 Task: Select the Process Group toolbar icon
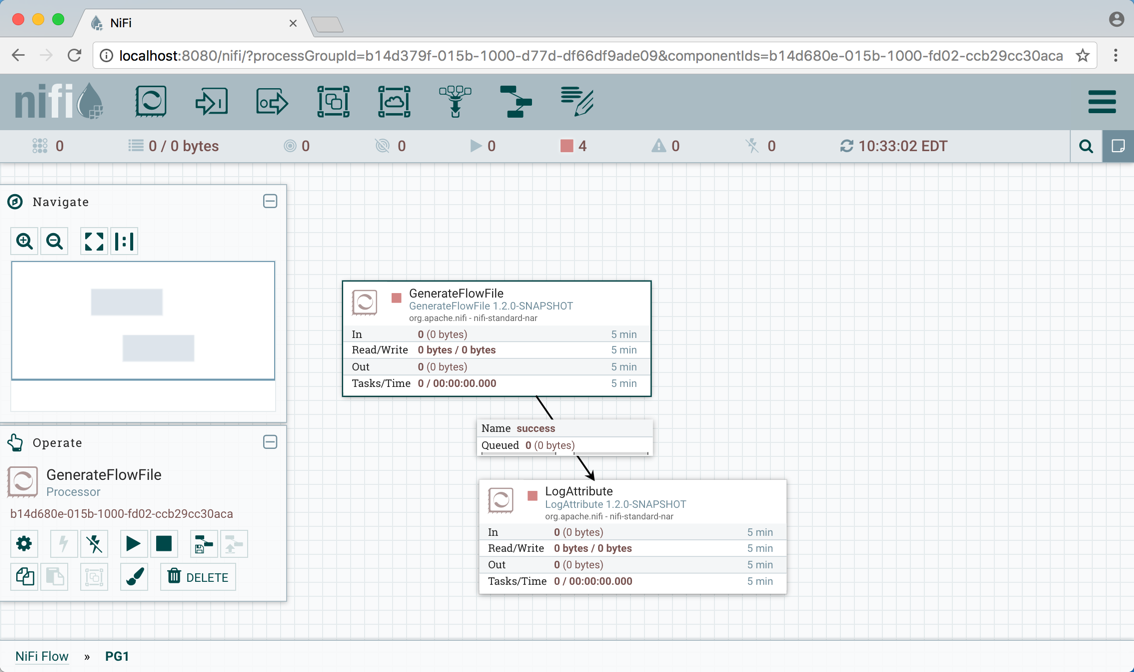click(x=333, y=101)
